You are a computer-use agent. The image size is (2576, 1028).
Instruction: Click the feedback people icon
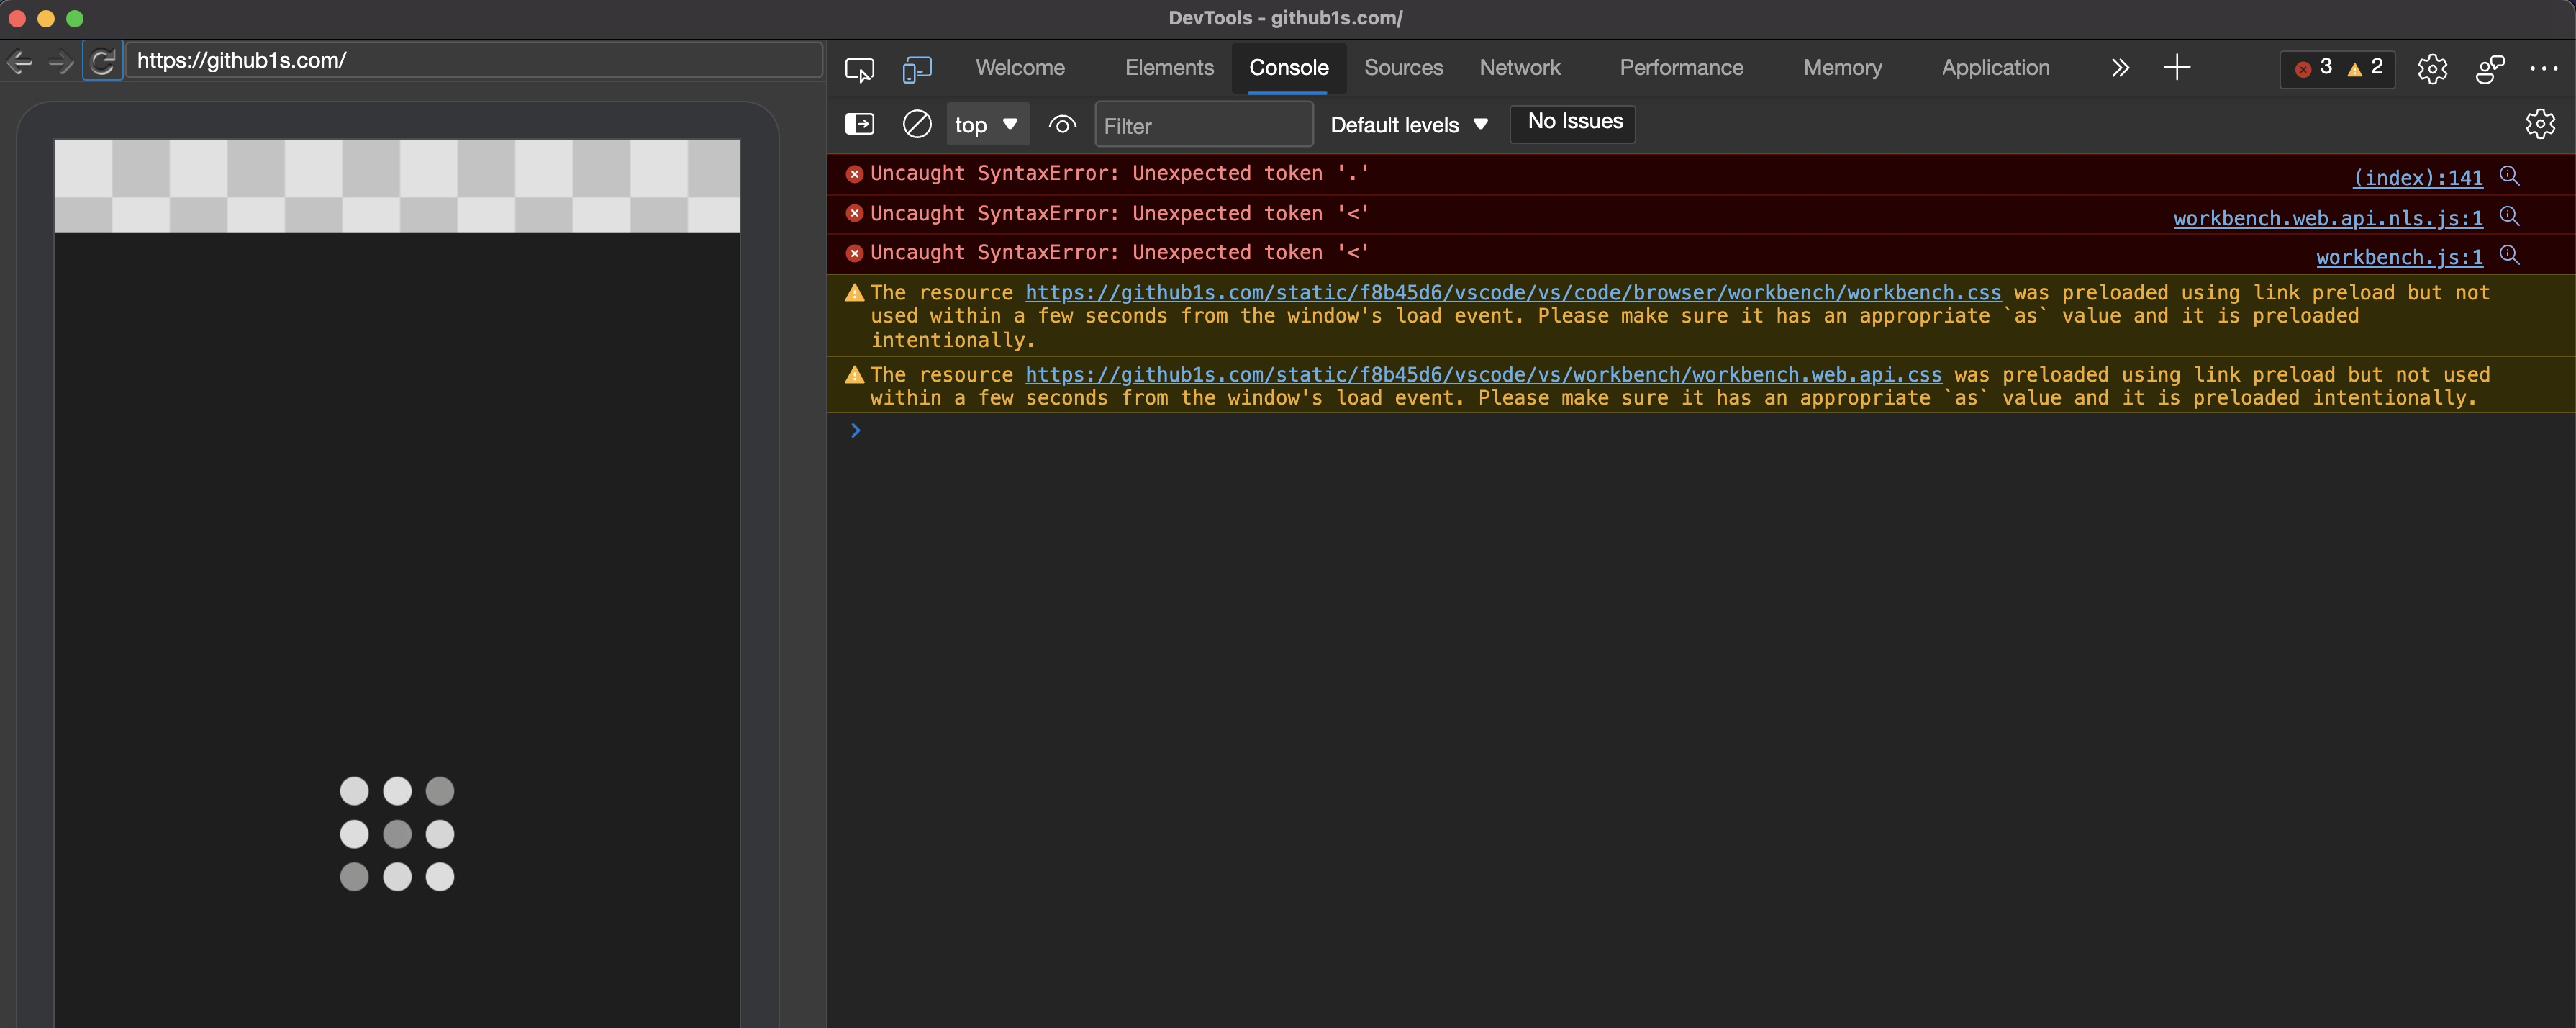[2489, 69]
